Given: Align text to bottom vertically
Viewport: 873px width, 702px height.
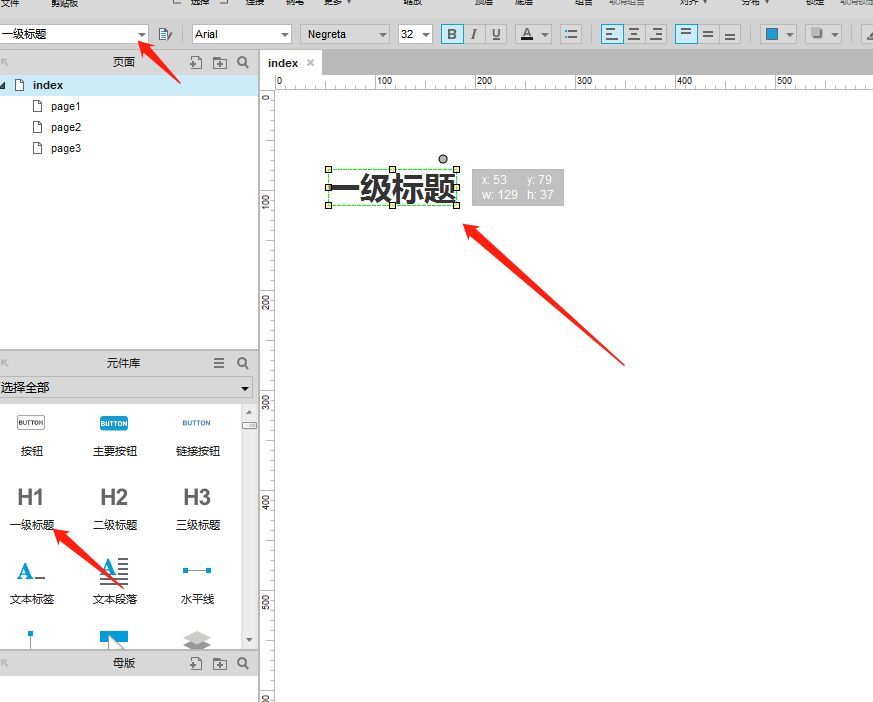Looking at the screenshot, I should 730,35.
